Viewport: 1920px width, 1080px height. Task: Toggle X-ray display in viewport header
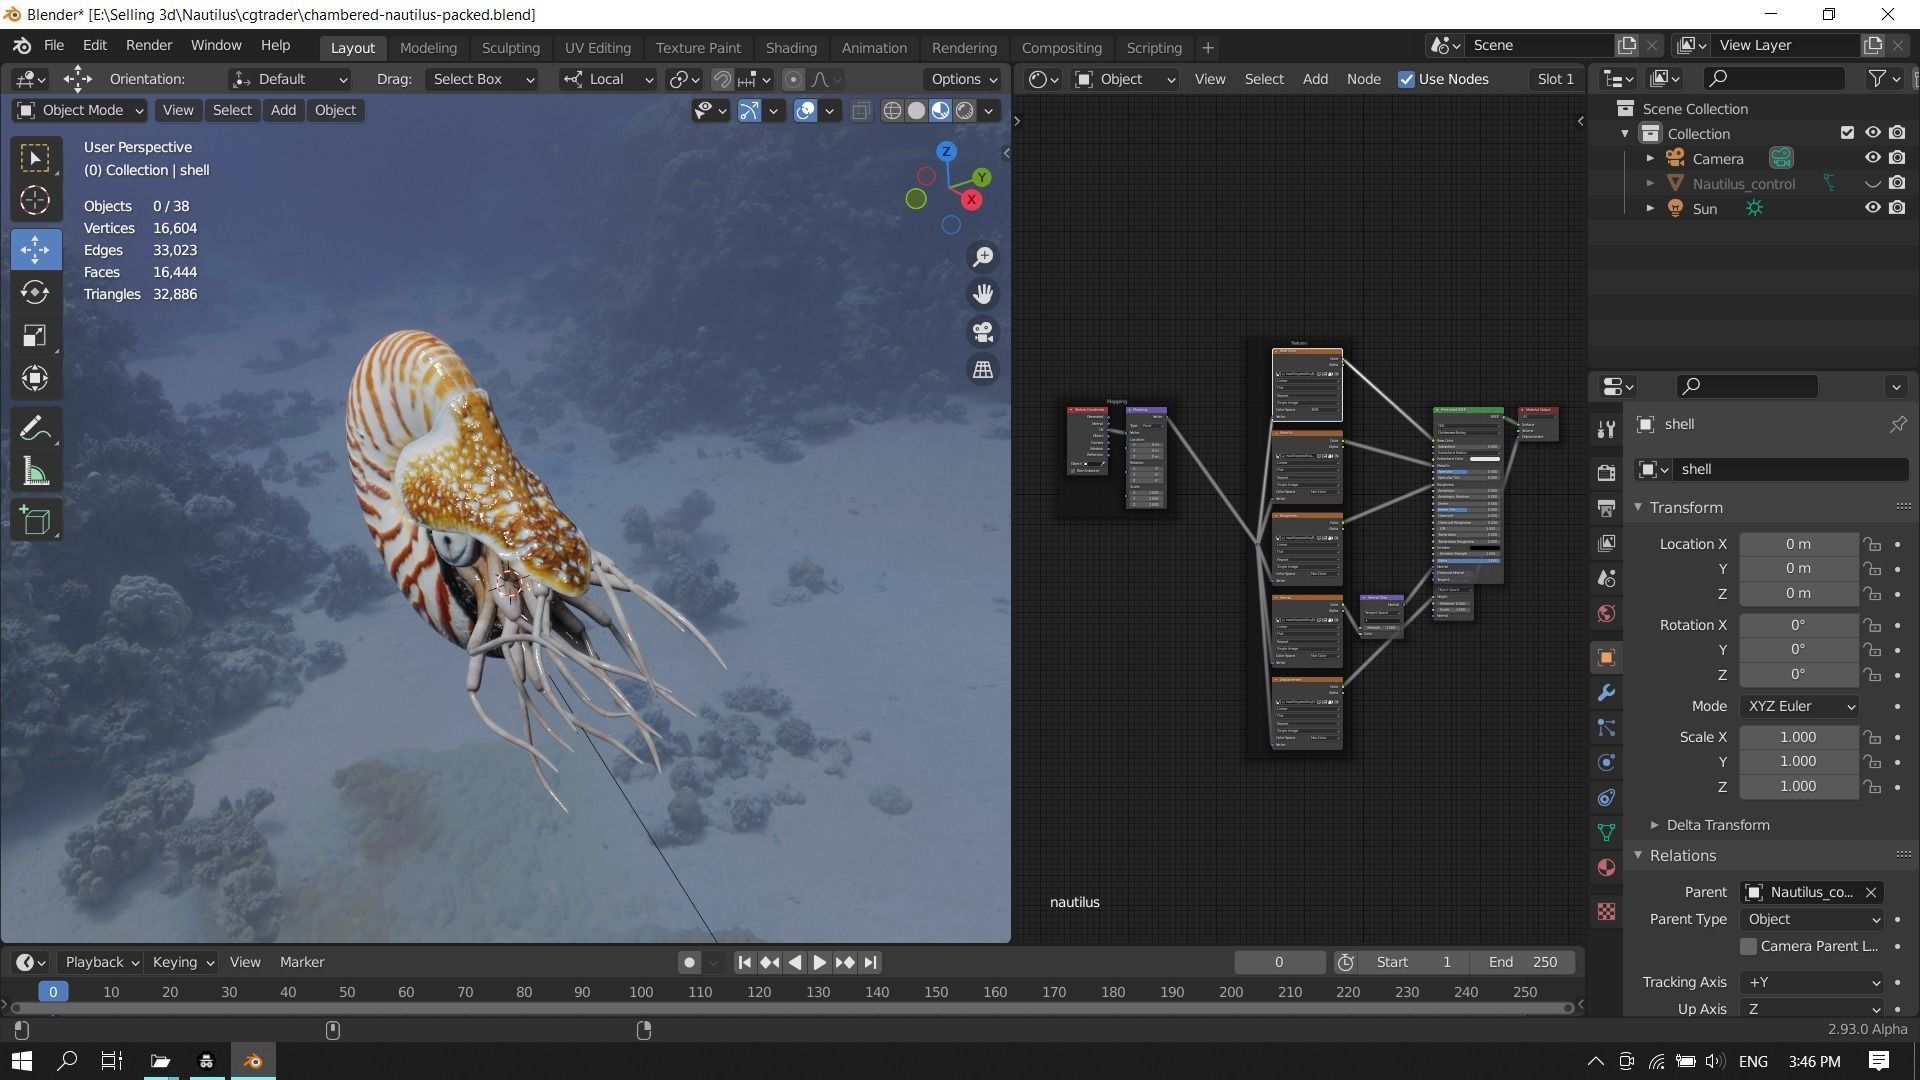(860, 110)
